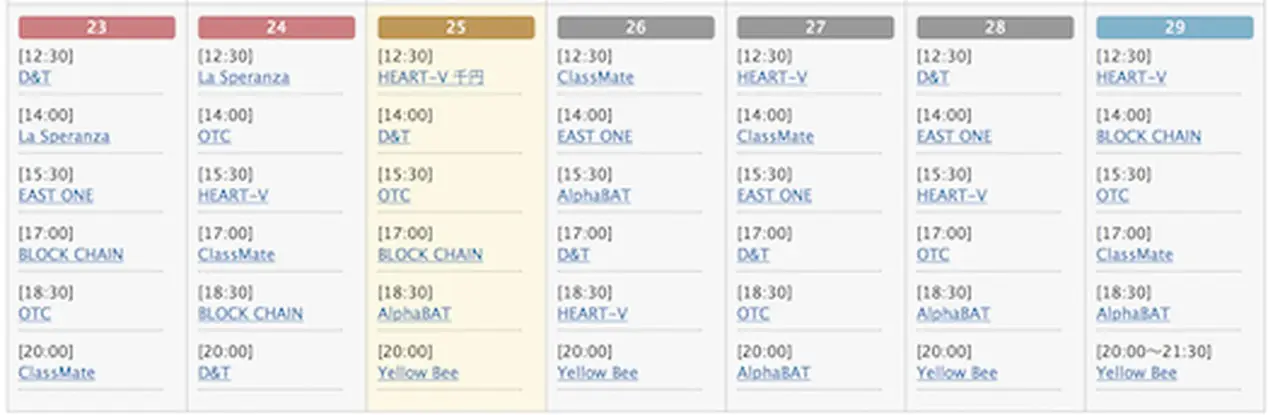This screenshot has height=415, width=1280.
Task: Open BLOCK CHAIN at 14:00 on day 29
Action: click(x=1149, y=136)
